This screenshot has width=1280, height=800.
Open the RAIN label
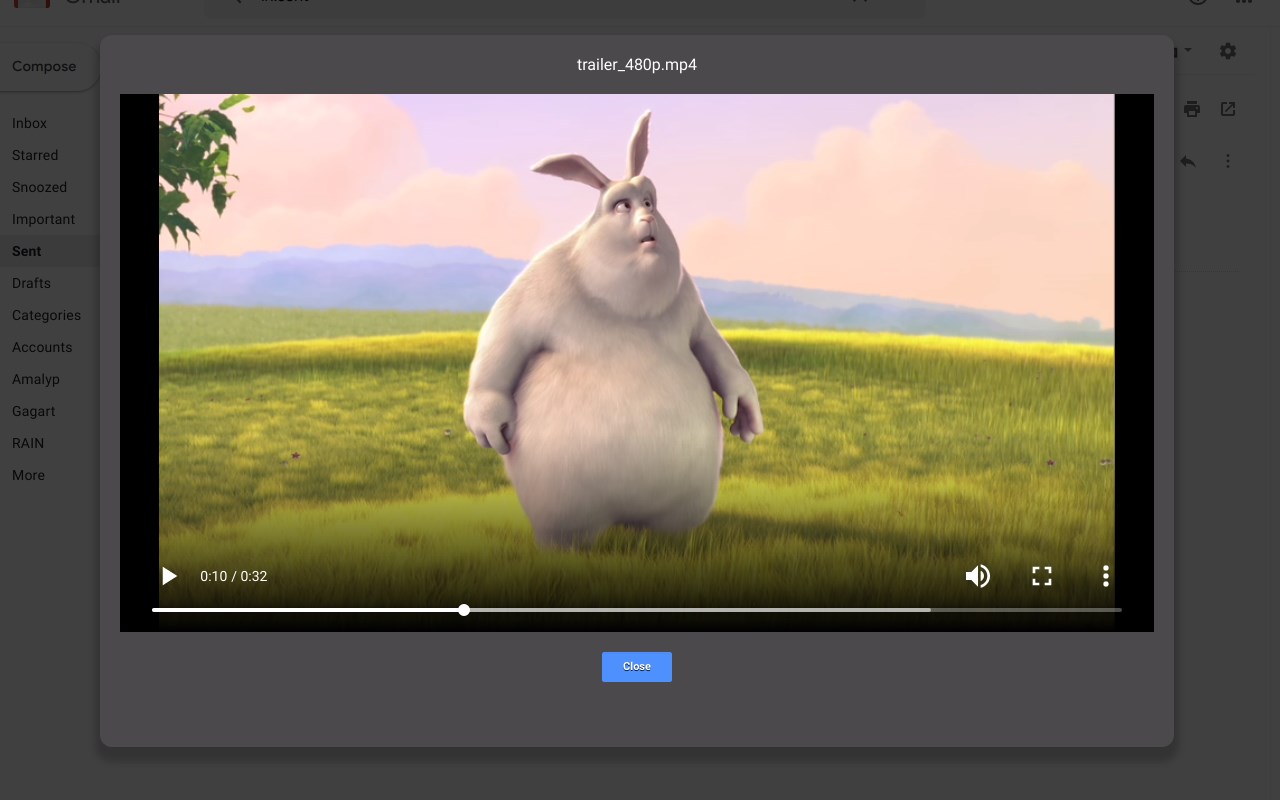pyautogui.click(x=28, y=443)
